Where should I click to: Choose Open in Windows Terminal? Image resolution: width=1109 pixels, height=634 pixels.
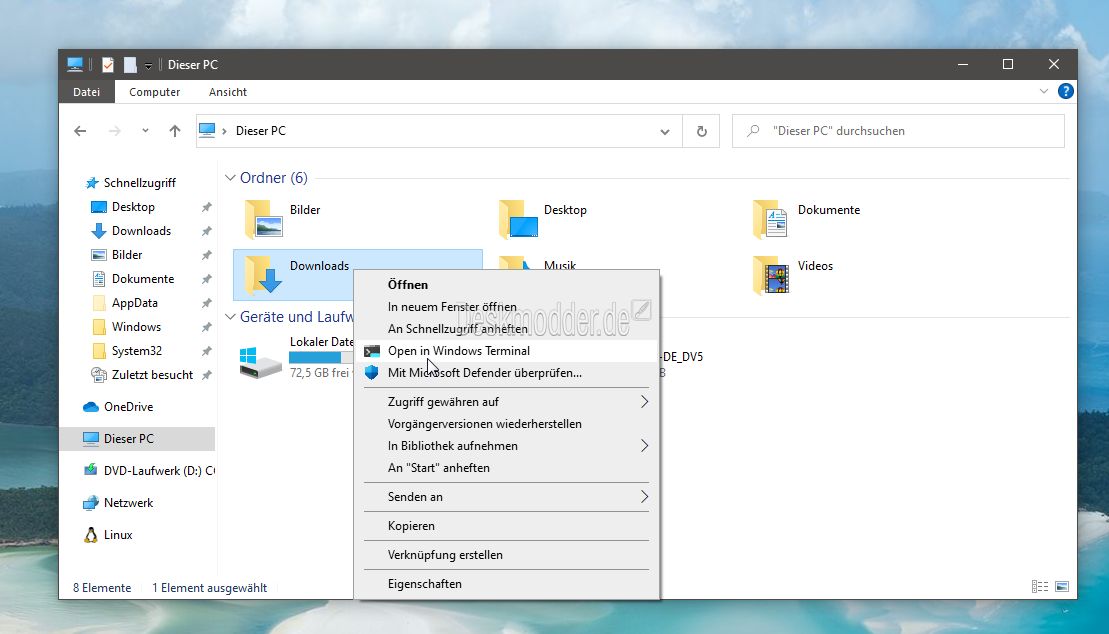pyautogui.click(x=458, y=351)
